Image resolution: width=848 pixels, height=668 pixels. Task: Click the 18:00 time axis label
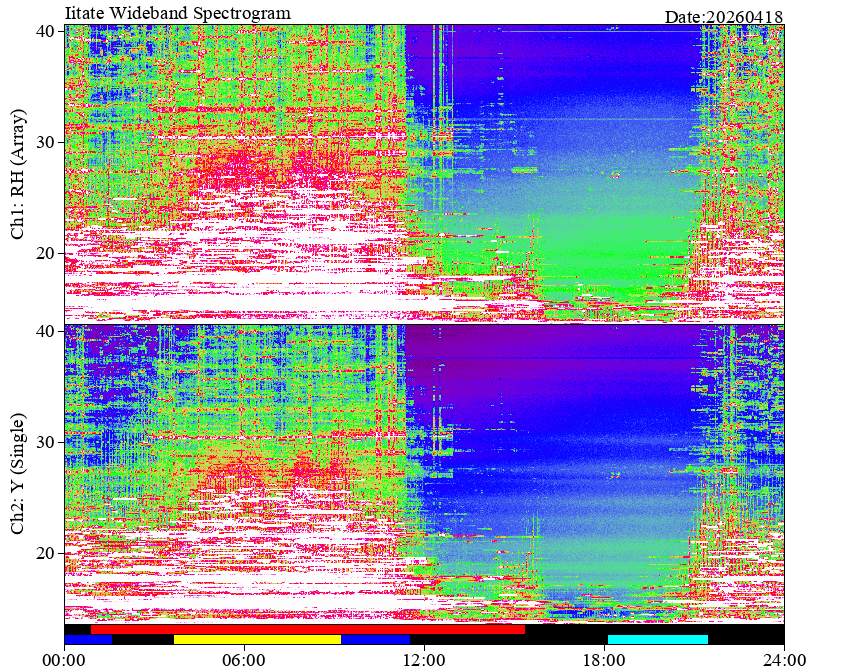pyautogui.click(x=604, y=660)
